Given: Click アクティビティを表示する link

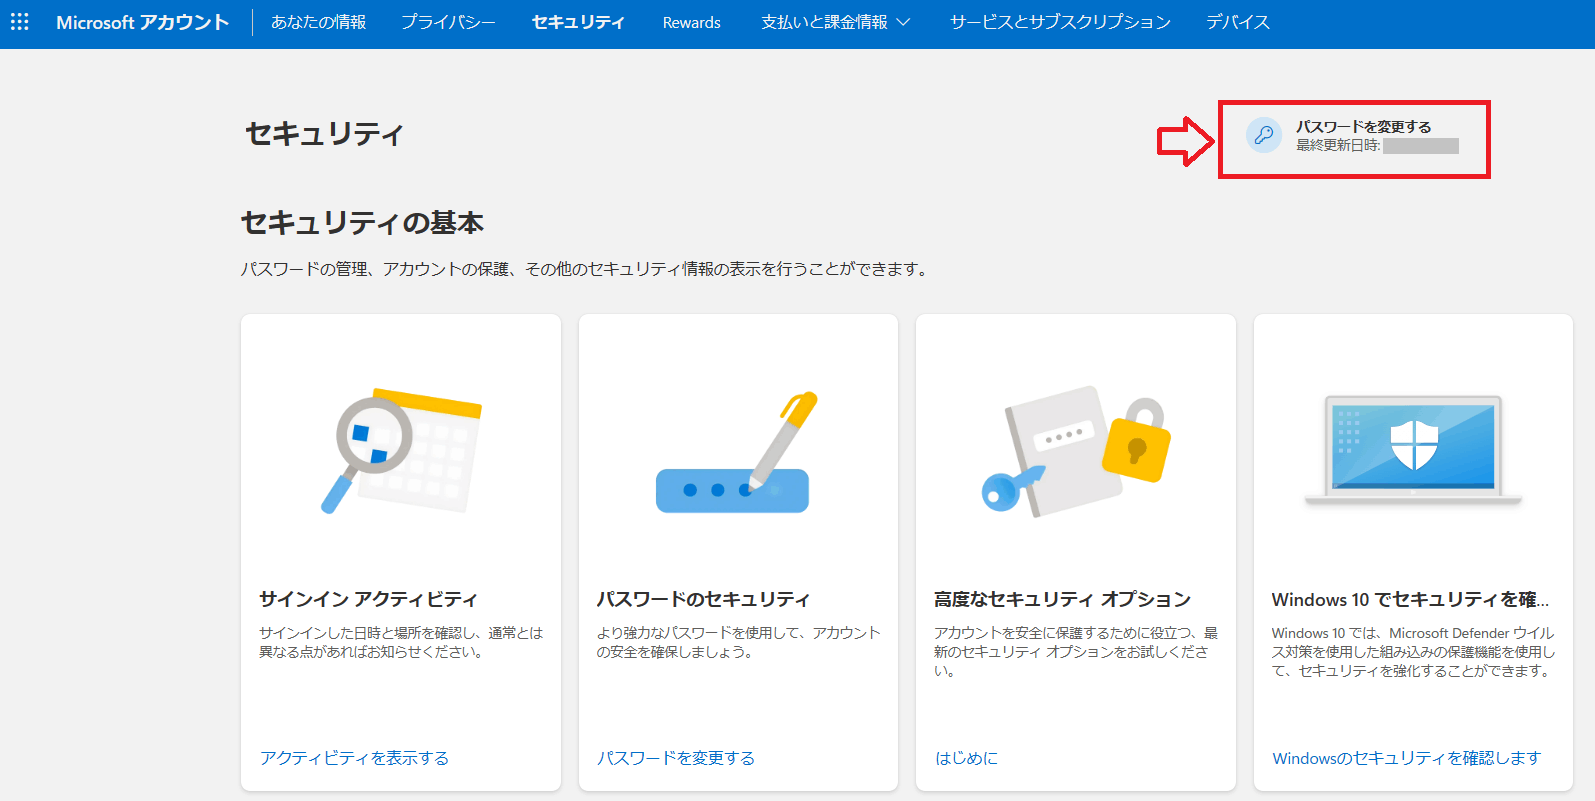Looking at the screenshot, I should tap(354, 758).
